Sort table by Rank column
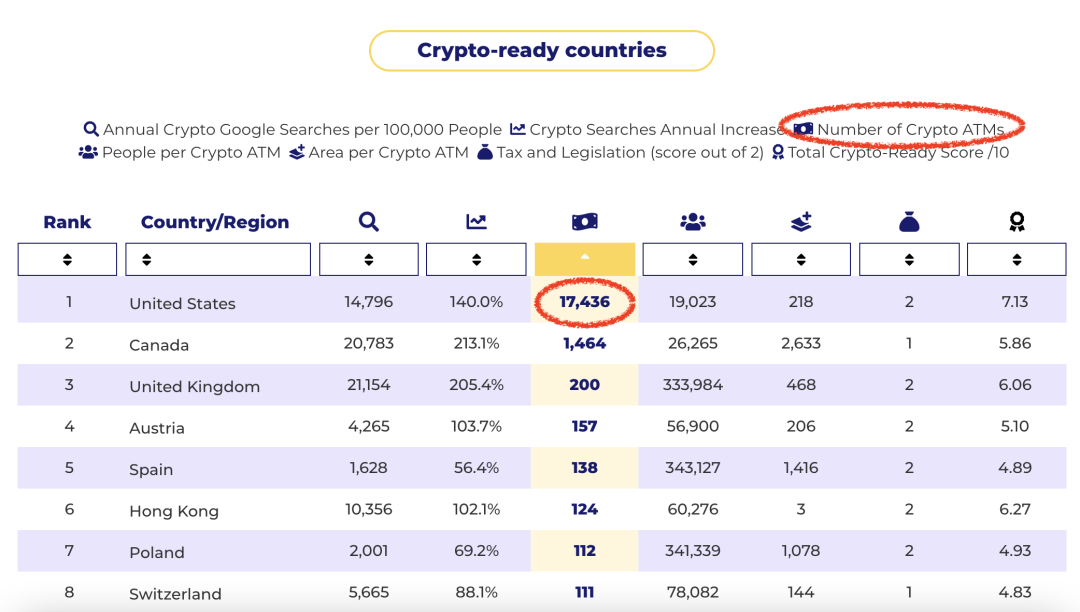 67,260
